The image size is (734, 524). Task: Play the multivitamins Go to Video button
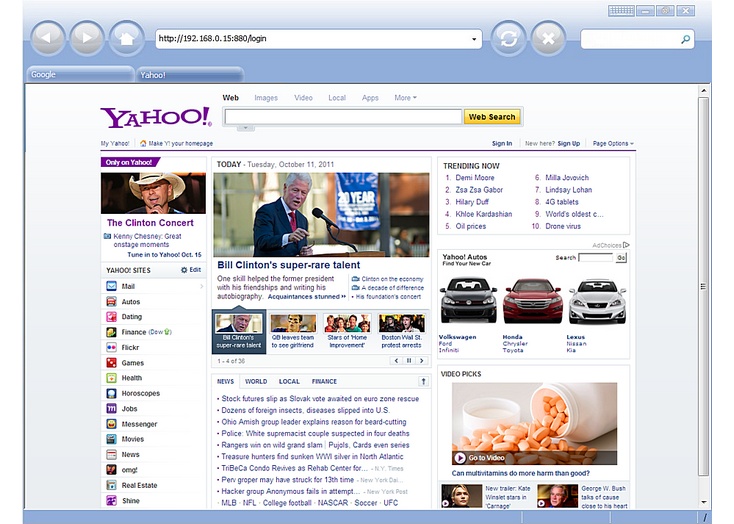pos(460,458)
